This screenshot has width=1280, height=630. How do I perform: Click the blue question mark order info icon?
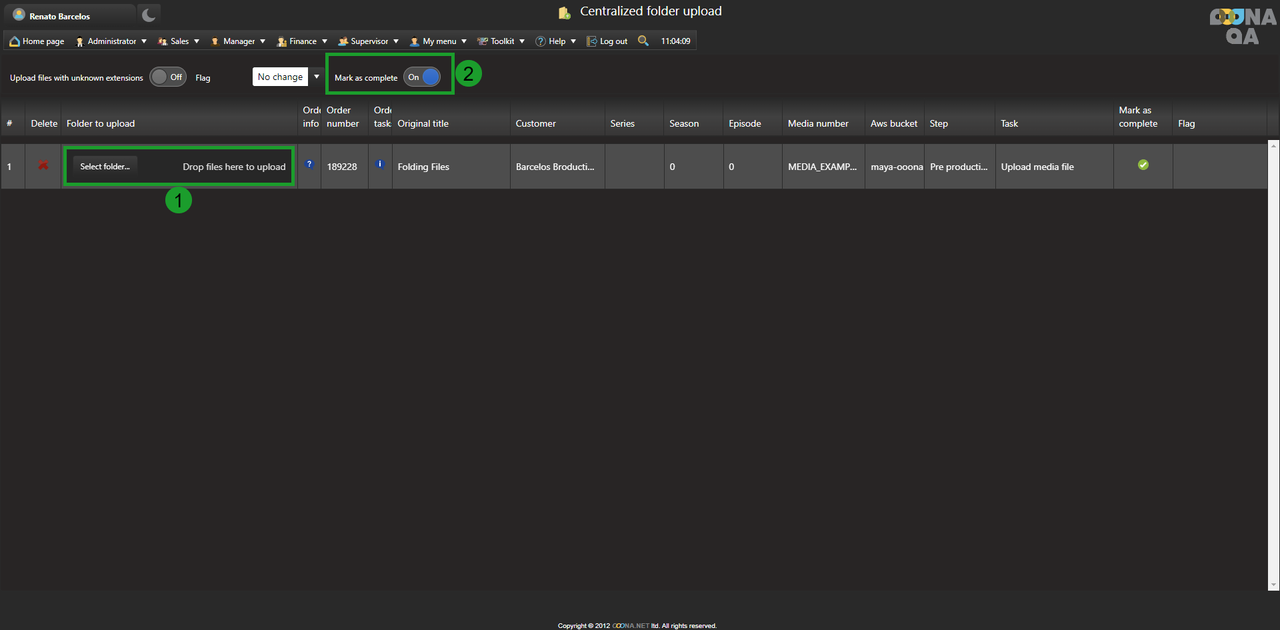309,164
